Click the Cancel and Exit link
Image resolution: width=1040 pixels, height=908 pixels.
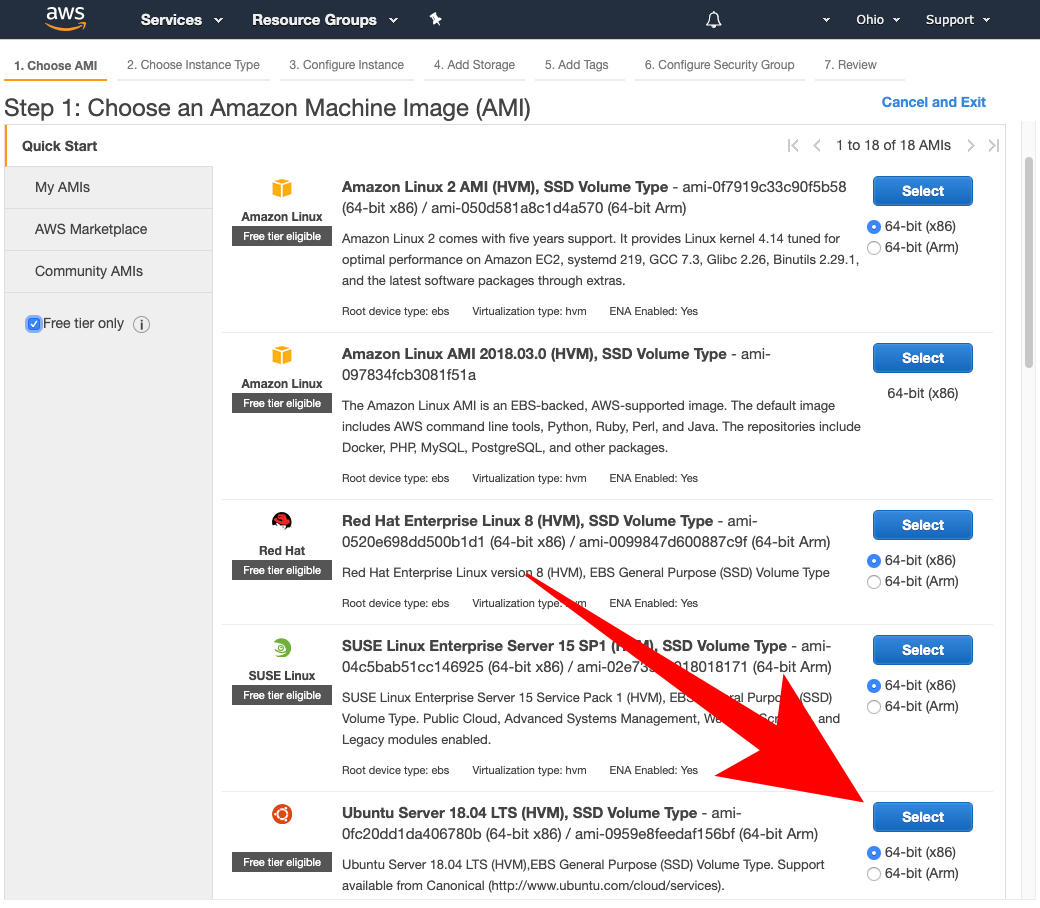pos(933,102)
